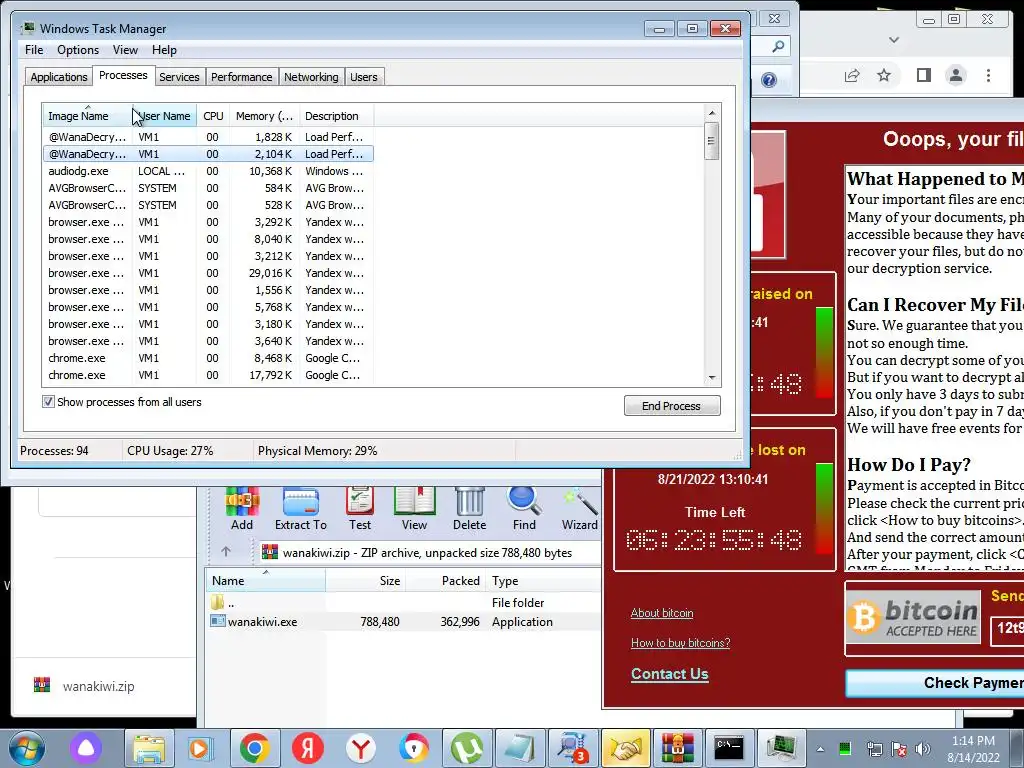
Task: Launch Windows Media Player from taskbar
Action: pyautogui.click(x=201, y=748)
